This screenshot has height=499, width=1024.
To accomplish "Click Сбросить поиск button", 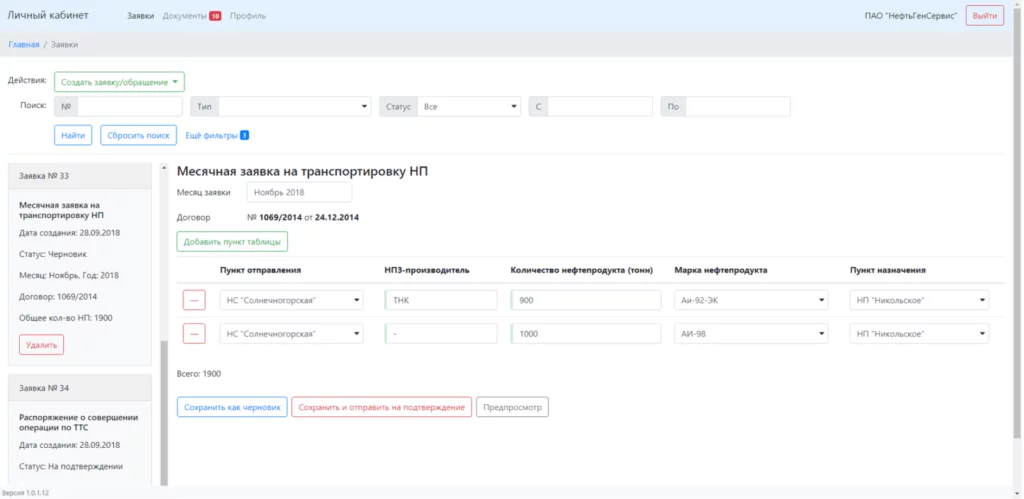I will tap(138, 135).
